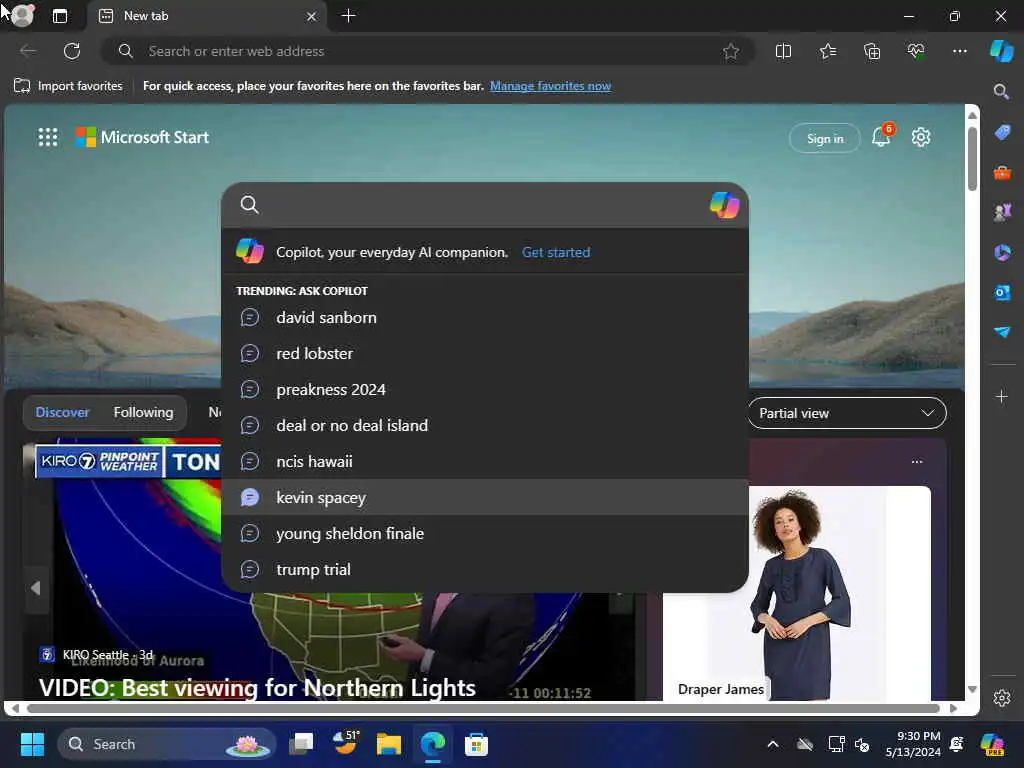The width and height of the screenshot is (1024, 768).
Task: Switch to the Following tab
Action: [144, 413]
